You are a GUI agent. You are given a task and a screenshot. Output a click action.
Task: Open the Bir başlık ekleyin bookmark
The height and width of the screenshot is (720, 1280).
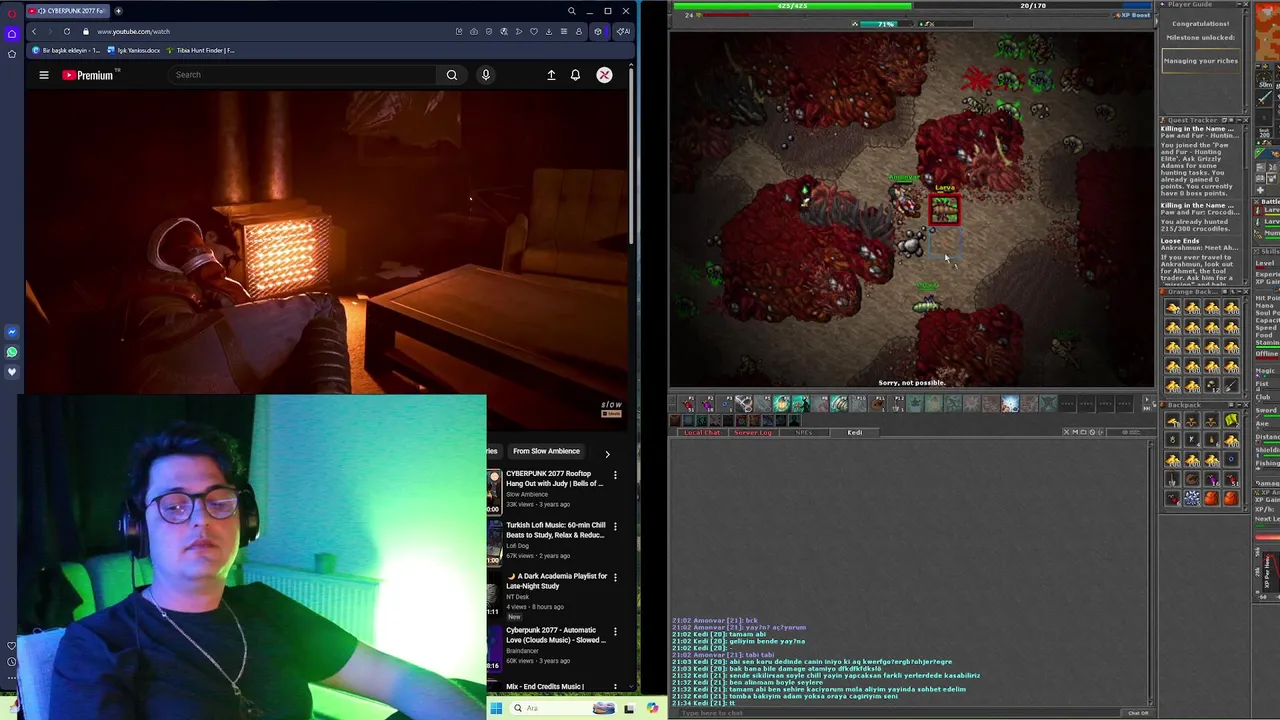tap(67, 50)
